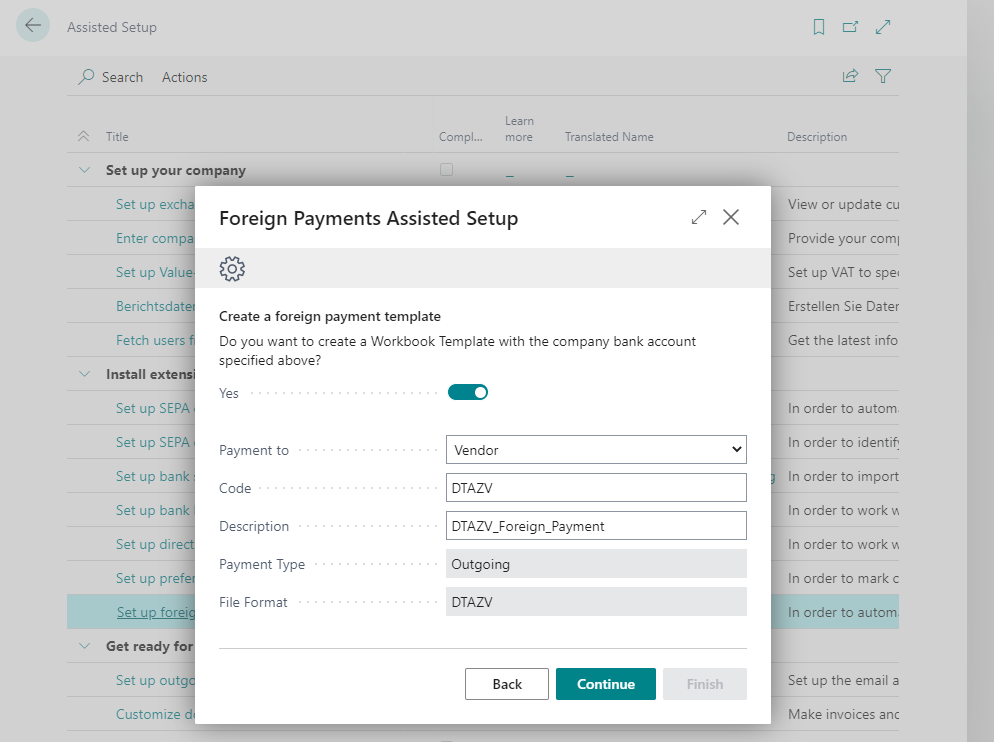Check the Completed checkbox for Set up your company

click(x=446, y=170)
